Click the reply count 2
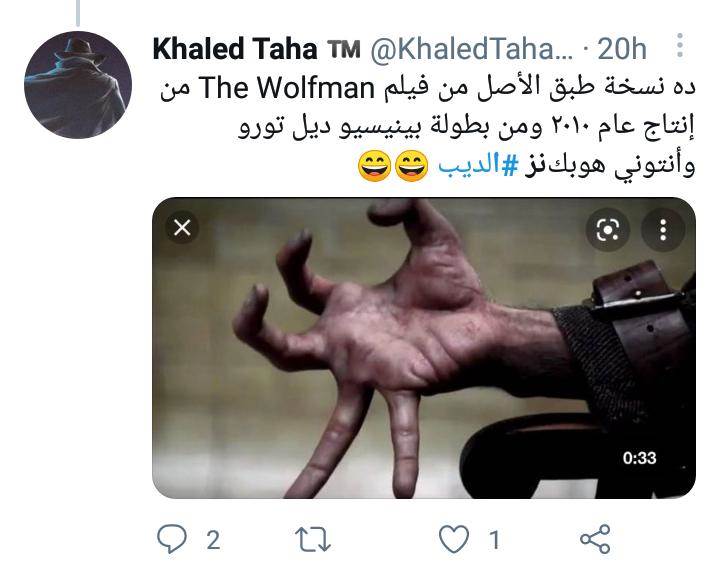Screen dimensions: 720x578 (213, 540)
